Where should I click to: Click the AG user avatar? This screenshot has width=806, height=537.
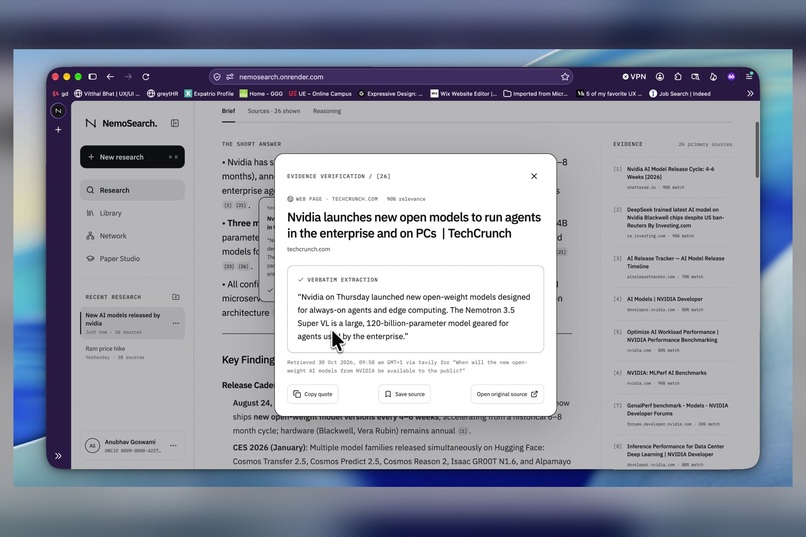(x=92, y=446)
